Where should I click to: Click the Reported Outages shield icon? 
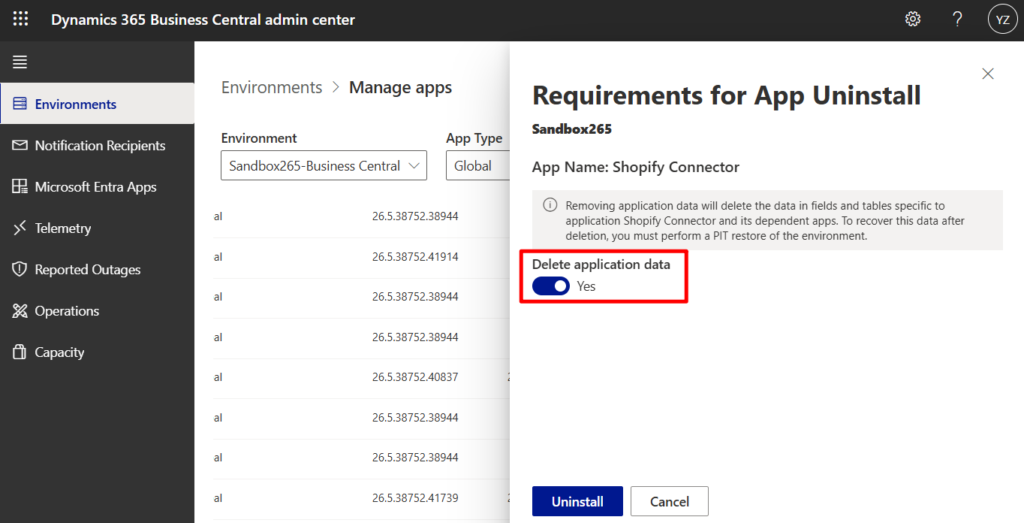point(19,270)
